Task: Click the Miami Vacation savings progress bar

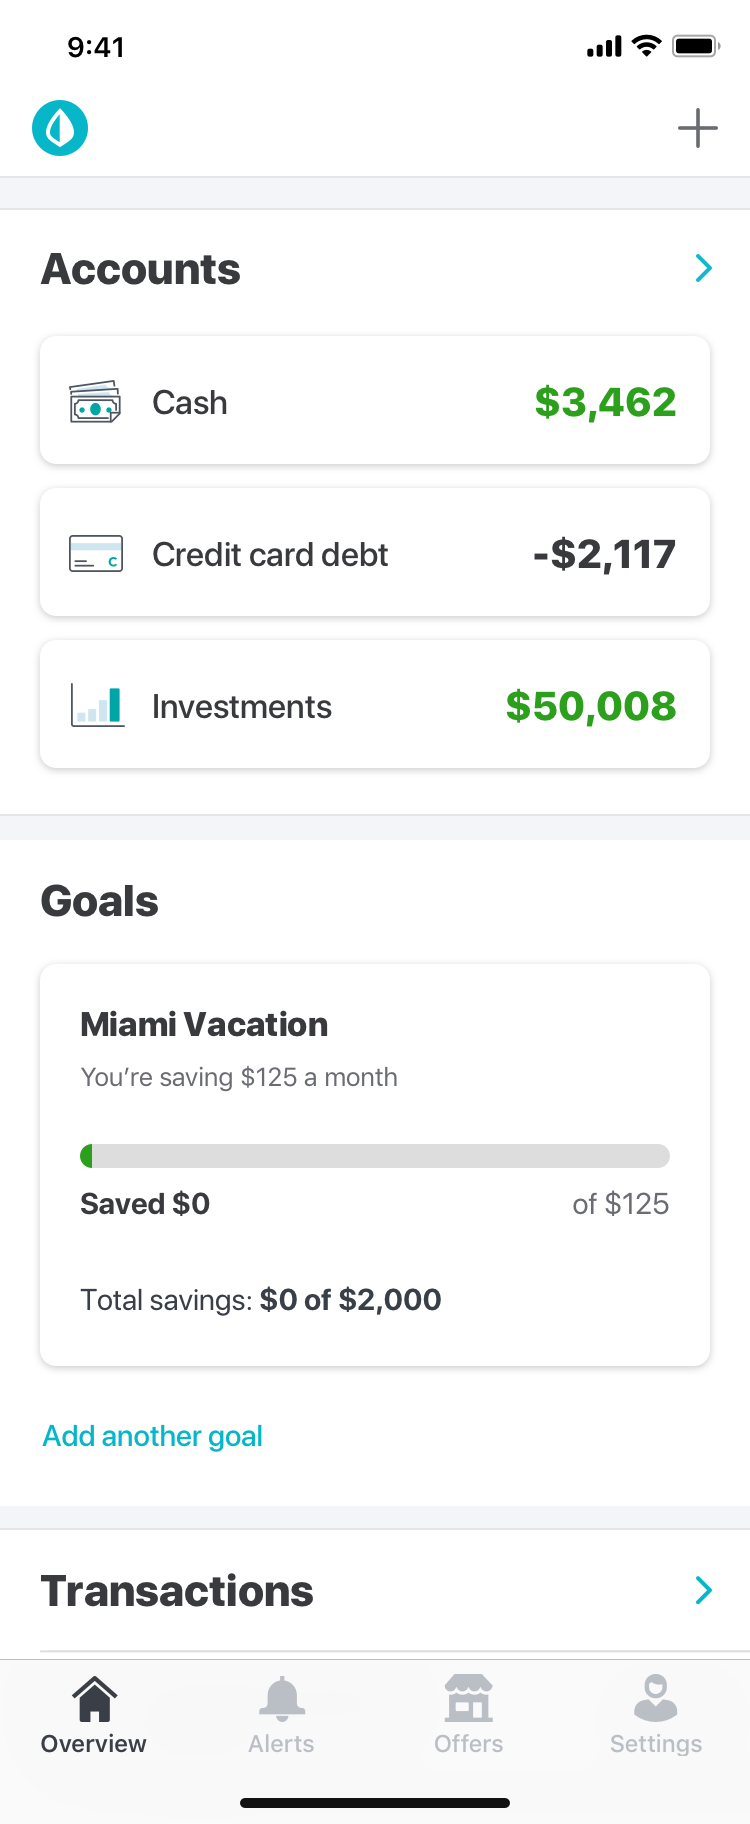Action: coord(375,1156)
